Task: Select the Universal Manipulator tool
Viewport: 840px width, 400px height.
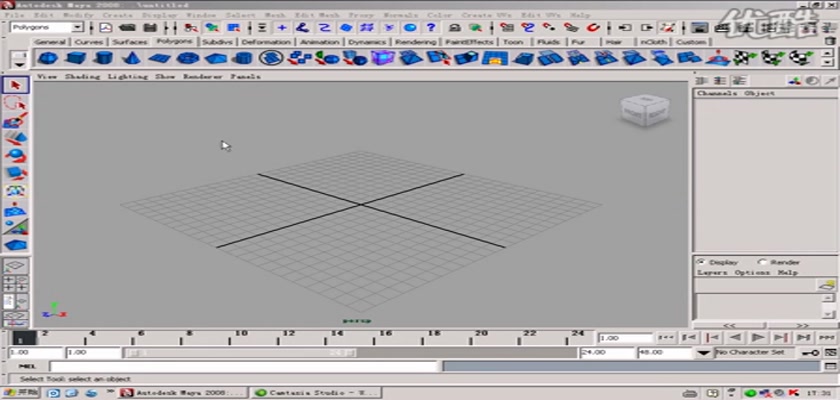Action: pos(16,191)
